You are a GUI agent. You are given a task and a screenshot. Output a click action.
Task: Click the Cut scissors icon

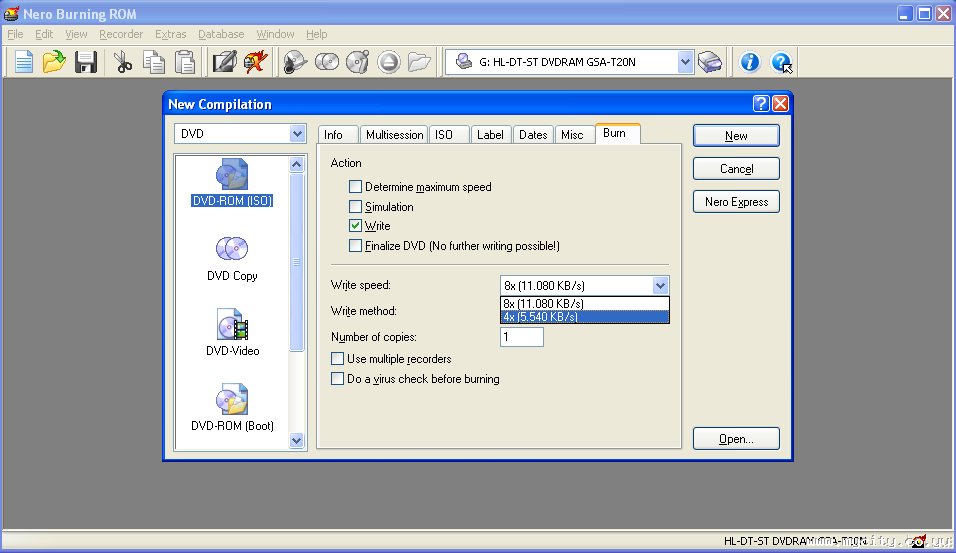point(123,62)
